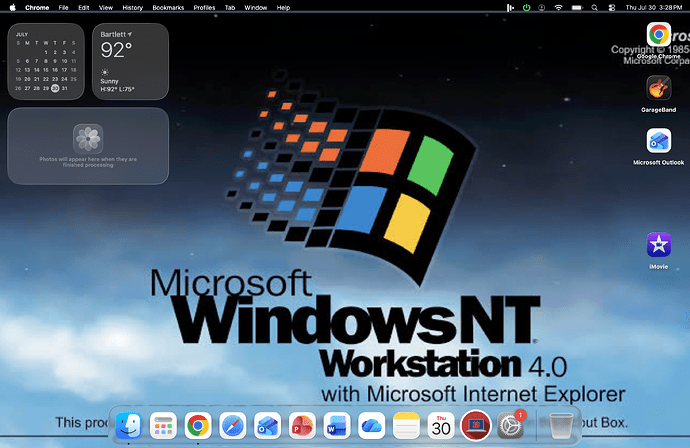The width and height of the screenshot is (690, 448).
Task: Open the View menu
Action: (x=106, y=7)
